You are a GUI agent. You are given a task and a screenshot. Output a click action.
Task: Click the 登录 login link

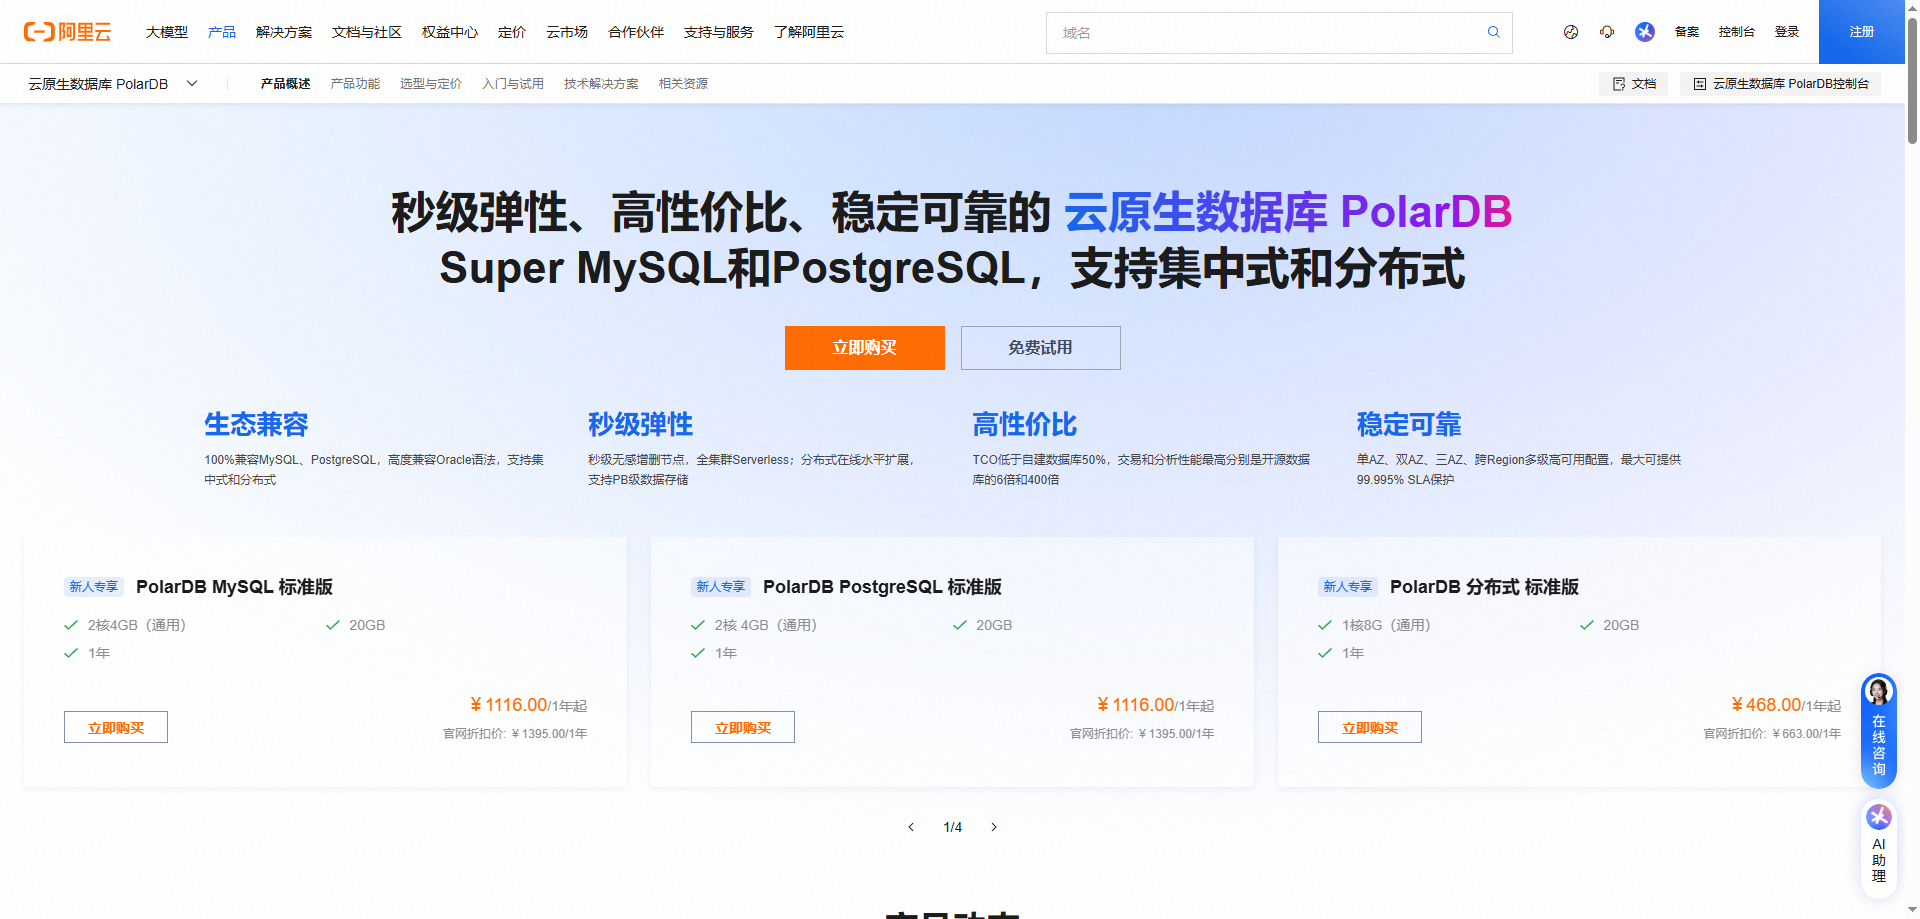pyautogui.click(x=1787, y=32)
